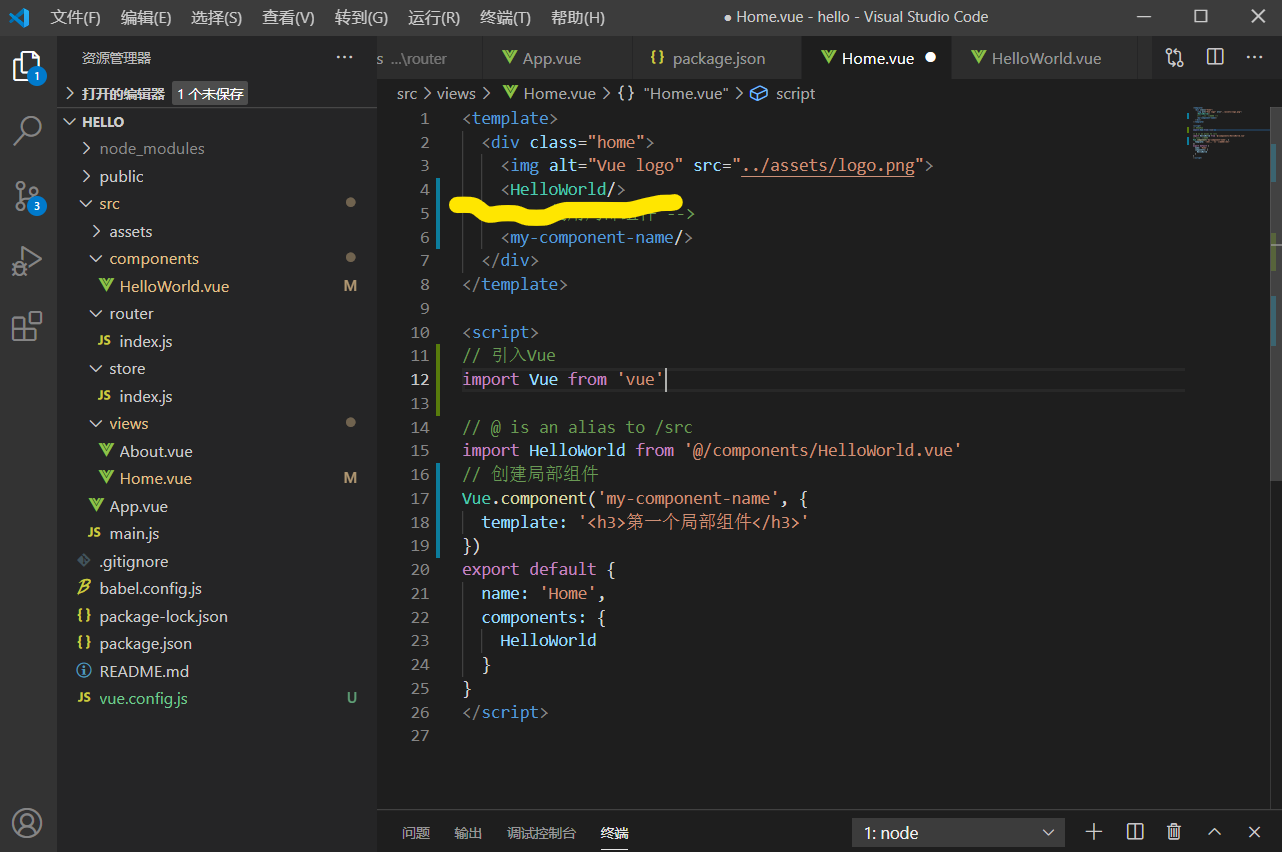Open the terminal selector dropdown 1: node
Viewport: 1282px width, 852px height.
(960, 832)
